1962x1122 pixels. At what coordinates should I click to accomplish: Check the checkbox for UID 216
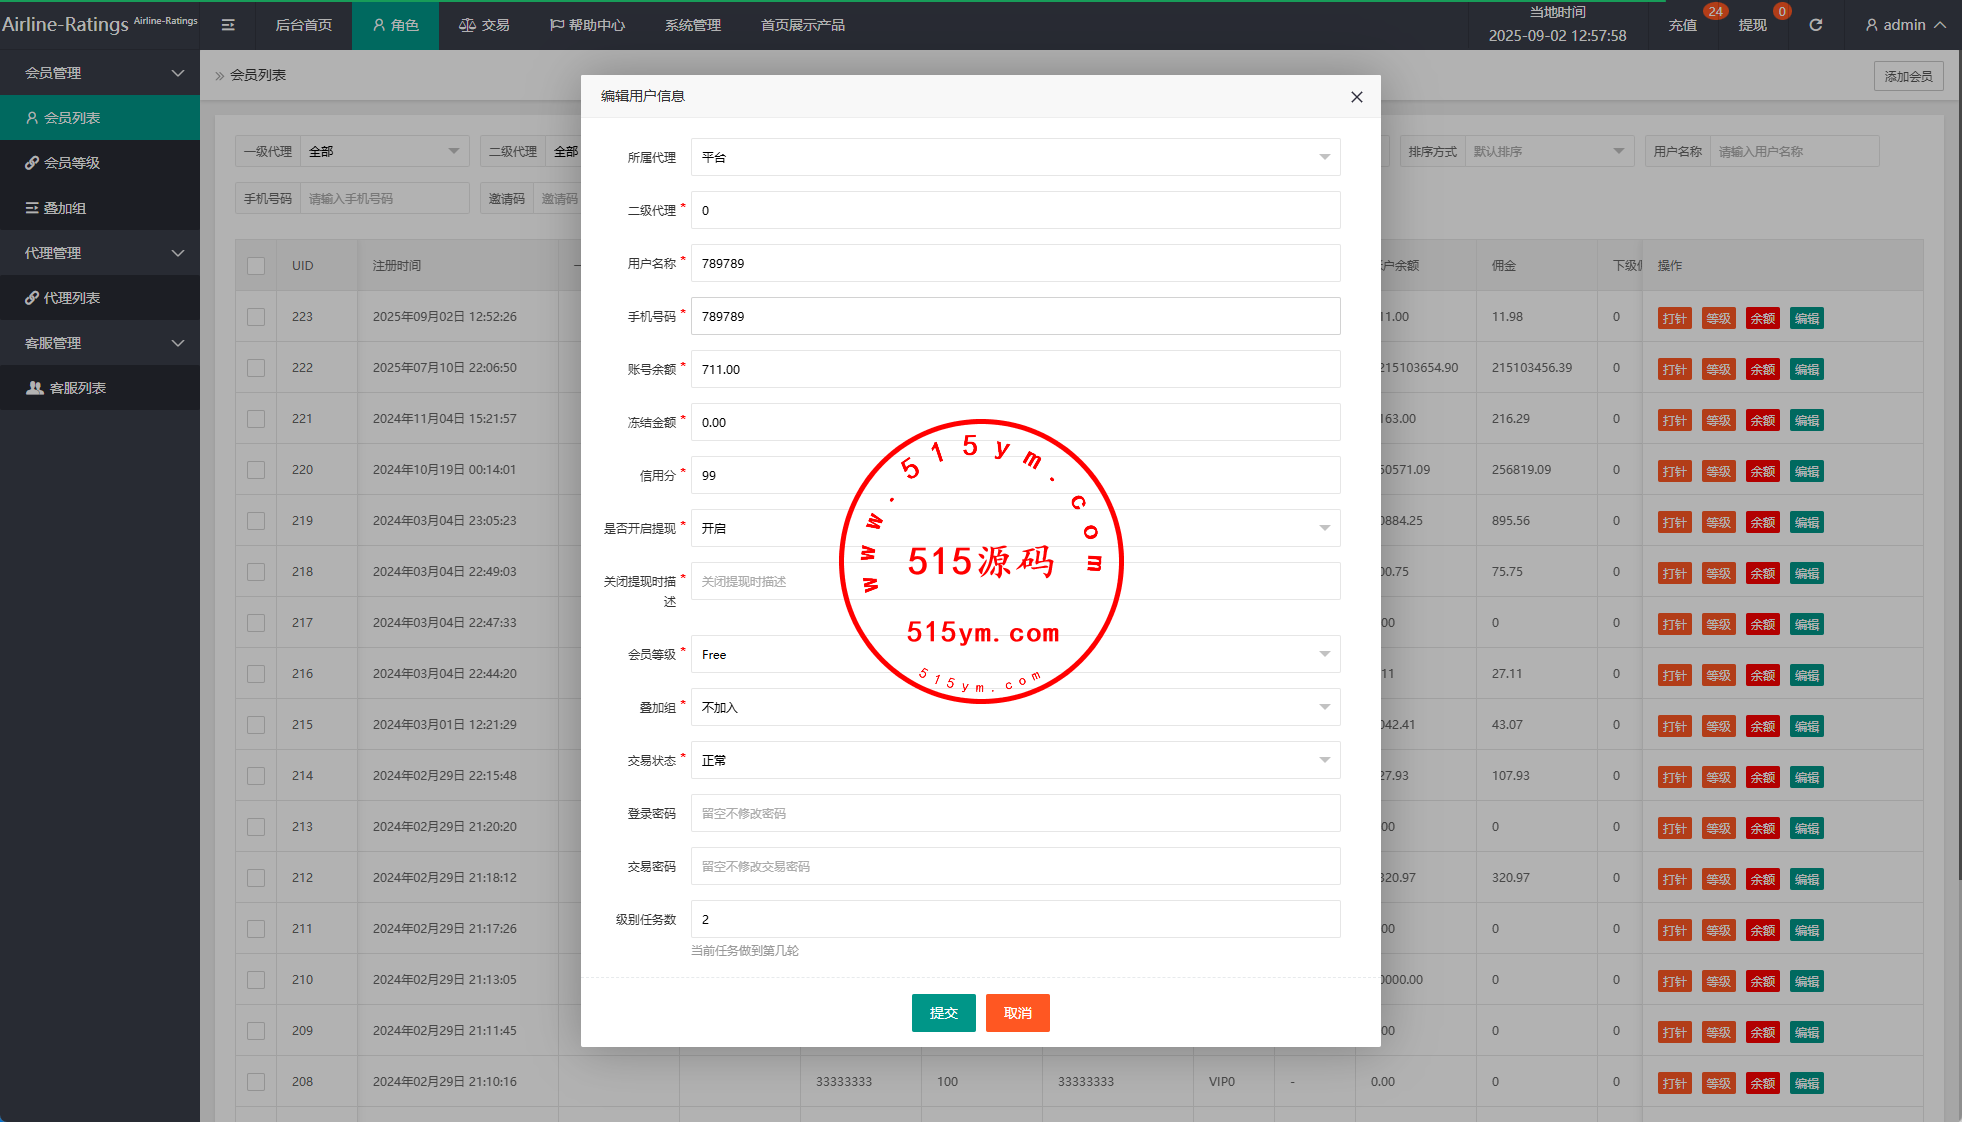256,674
